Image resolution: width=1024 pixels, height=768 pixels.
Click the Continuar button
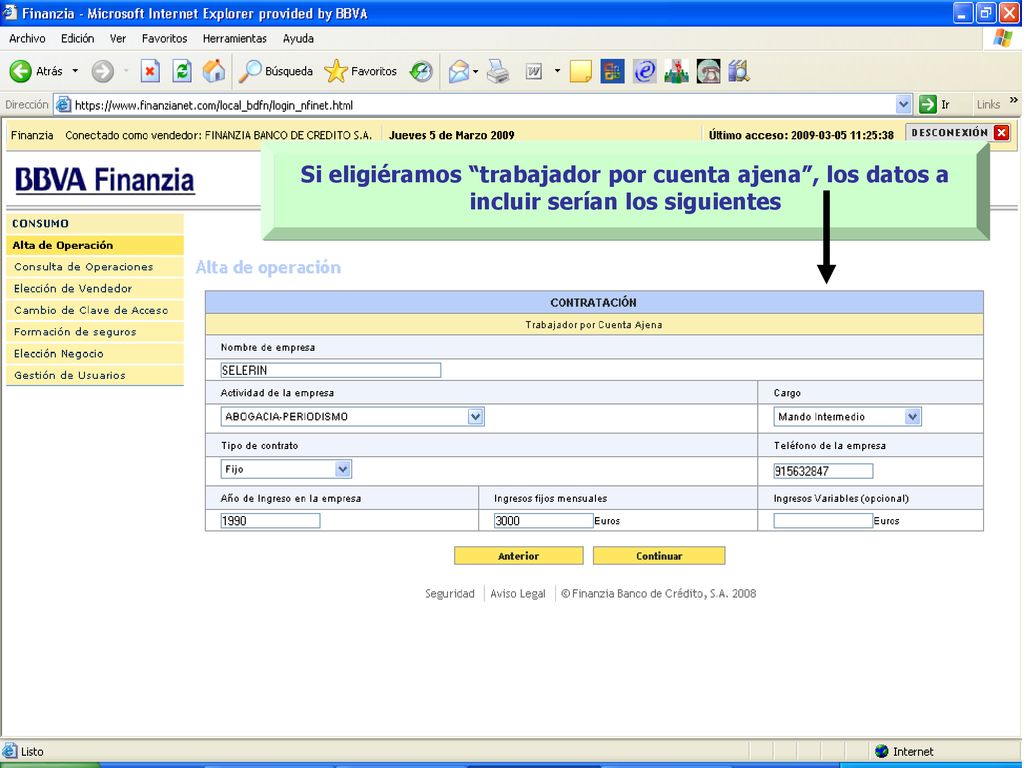(659, 556)
